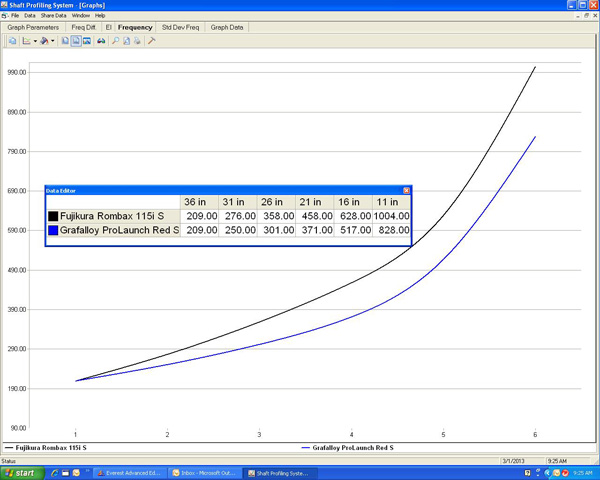Switch to the Std Dev Freq tab
The height and width of the screenshot is (480, 600).
(180, 28)
